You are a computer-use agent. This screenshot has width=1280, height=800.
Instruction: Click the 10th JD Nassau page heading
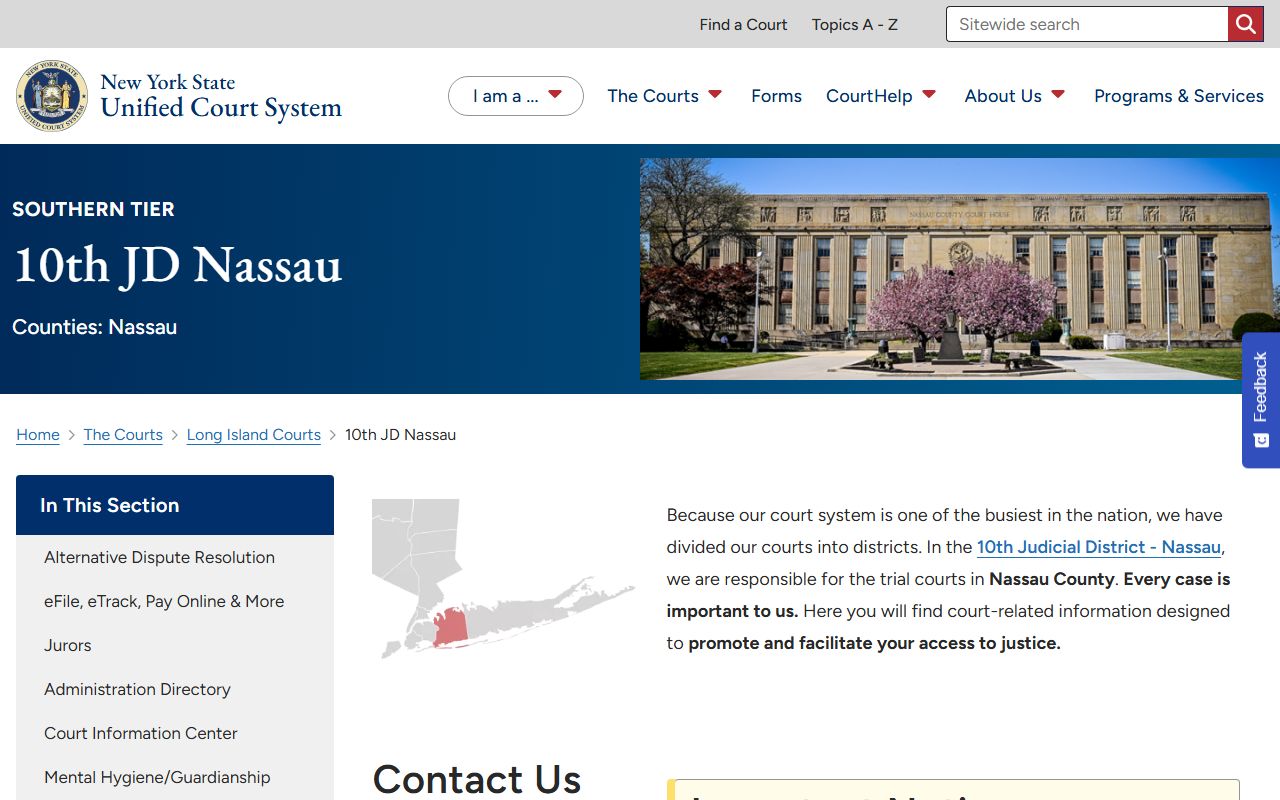click(177, 265)
